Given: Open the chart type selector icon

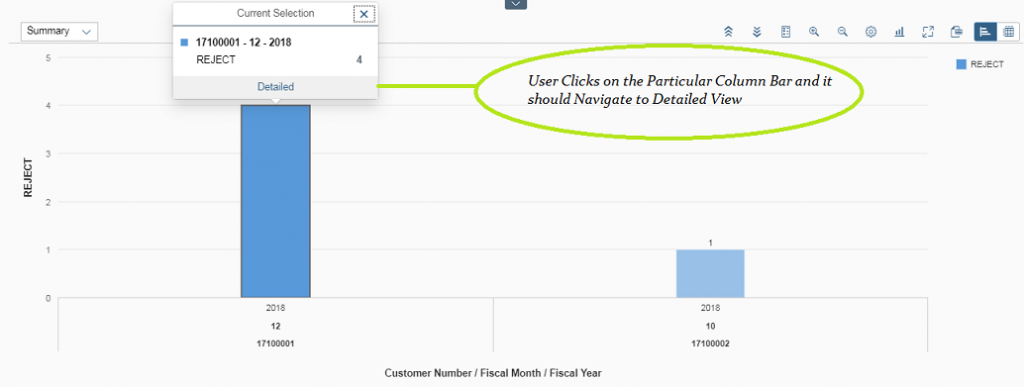Looking at the screenshot, I should coord(899,31).
